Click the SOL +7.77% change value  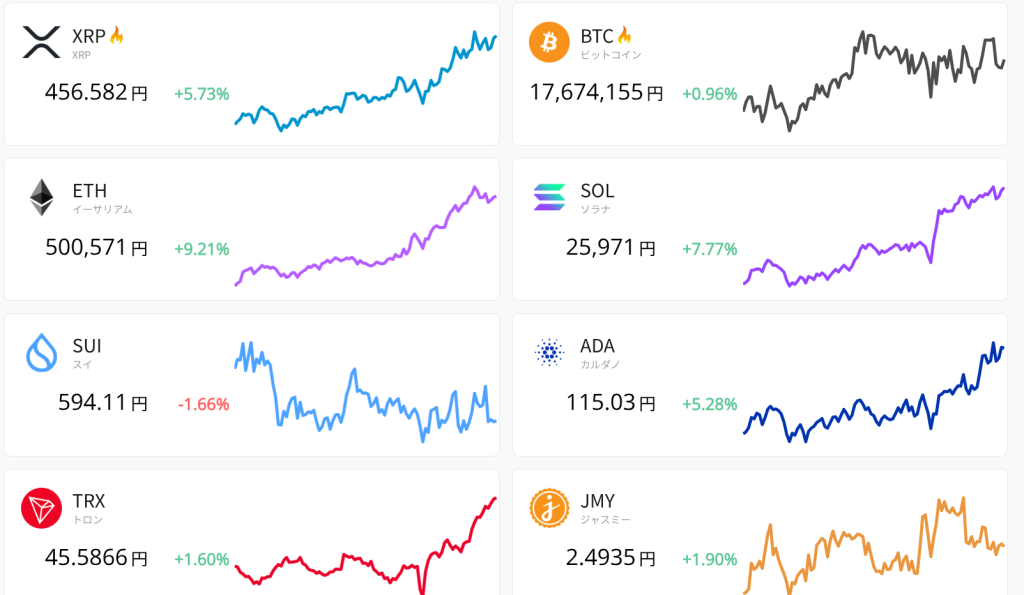709,249
